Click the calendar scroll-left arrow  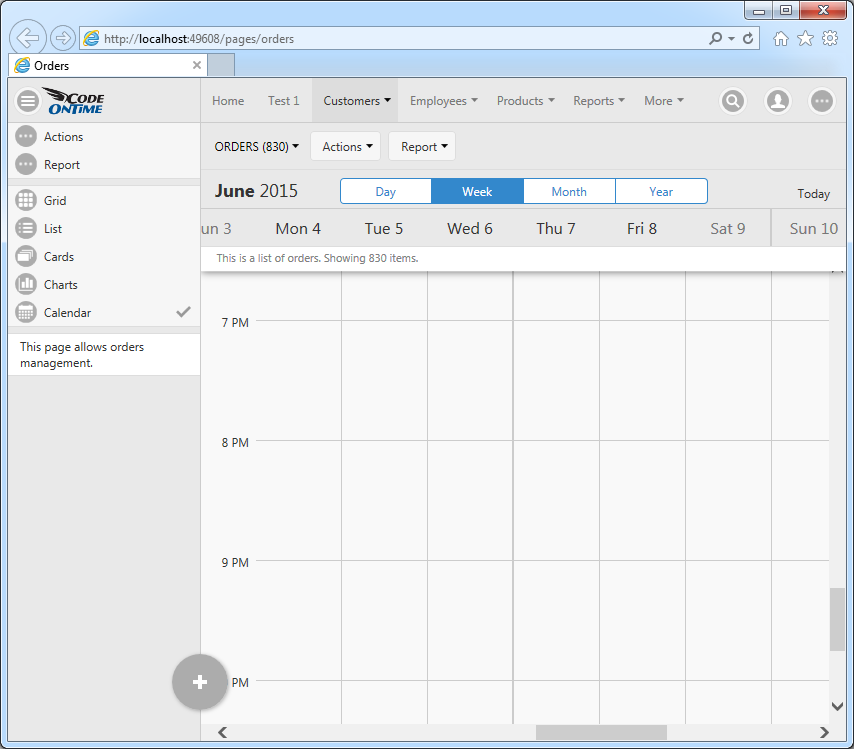point(222,733)
